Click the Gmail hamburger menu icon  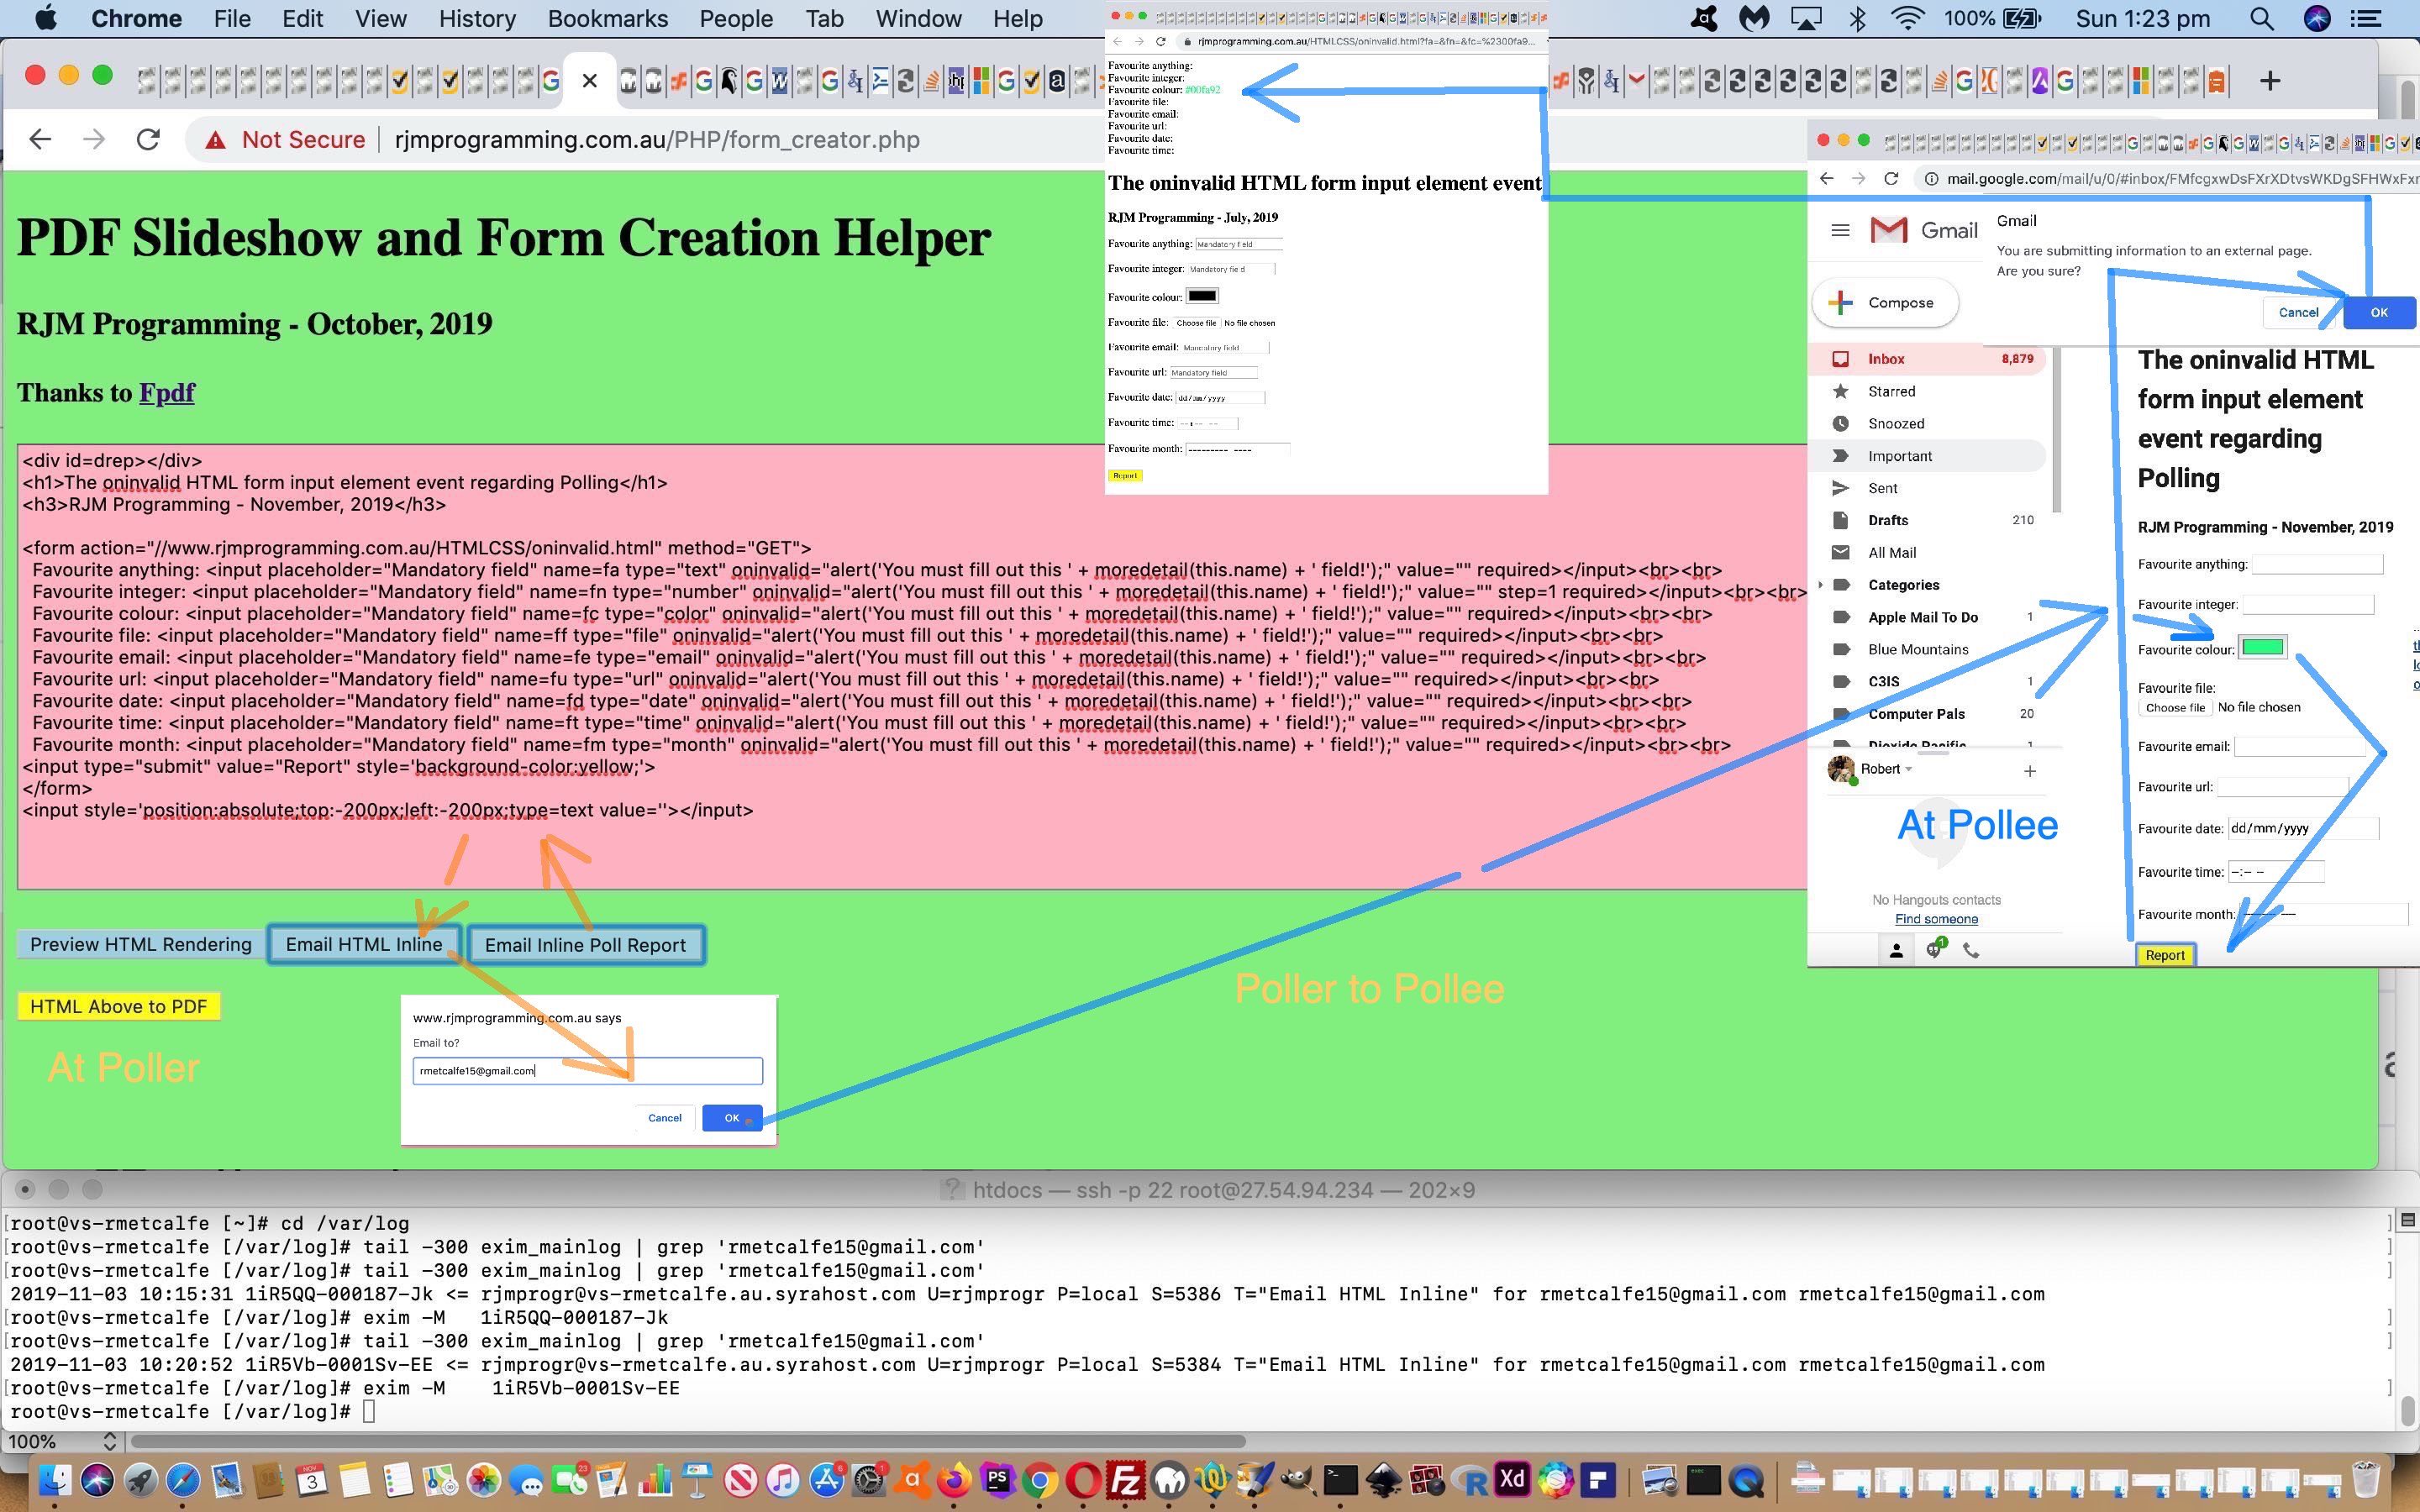coord(1840,231)
